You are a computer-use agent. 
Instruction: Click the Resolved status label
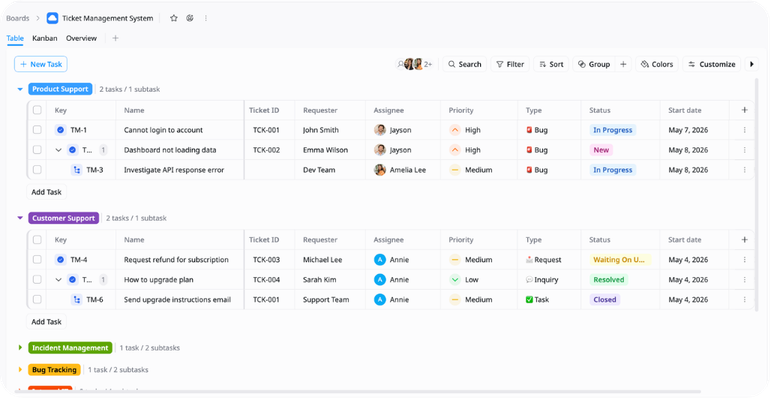point(609,279)
